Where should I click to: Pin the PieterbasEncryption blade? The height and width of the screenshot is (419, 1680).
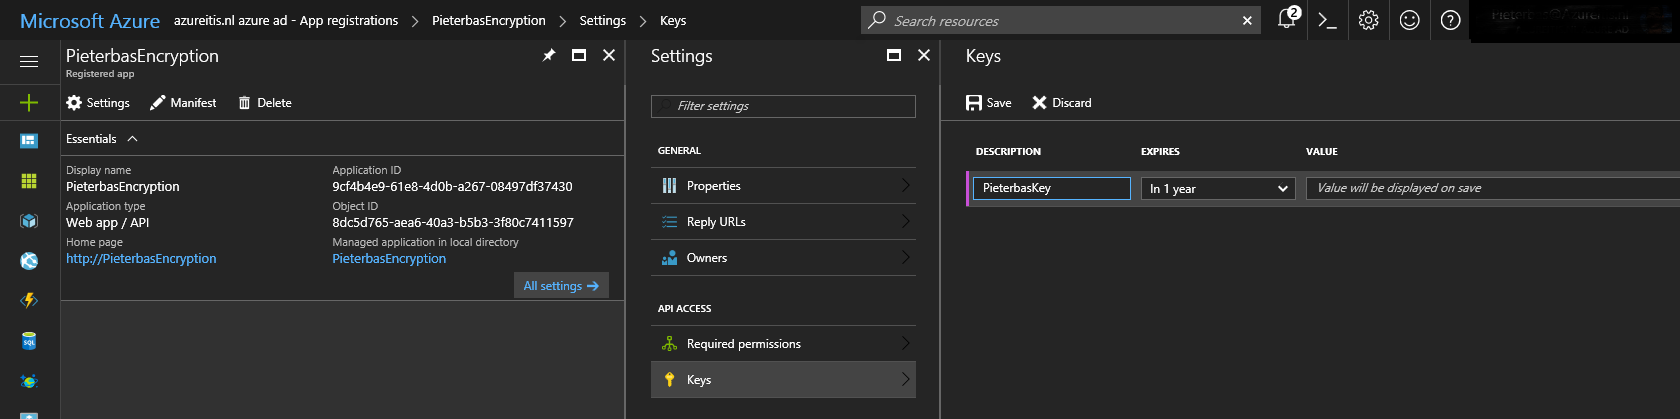548,56
